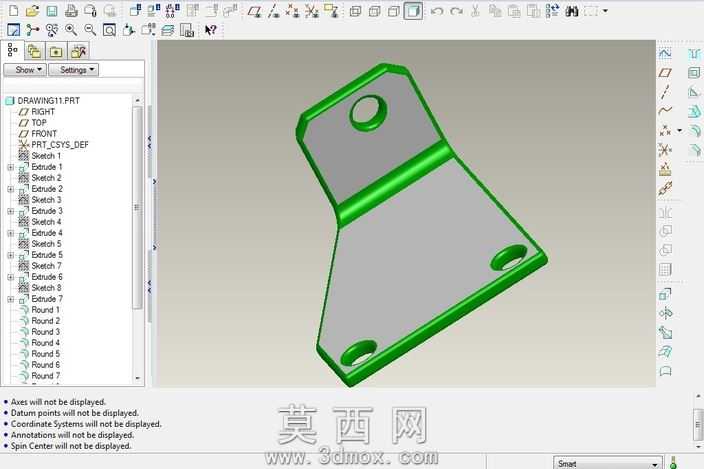Click the Context-sensitive Help pointer icon
704x469 pixels.
(211, 30)
